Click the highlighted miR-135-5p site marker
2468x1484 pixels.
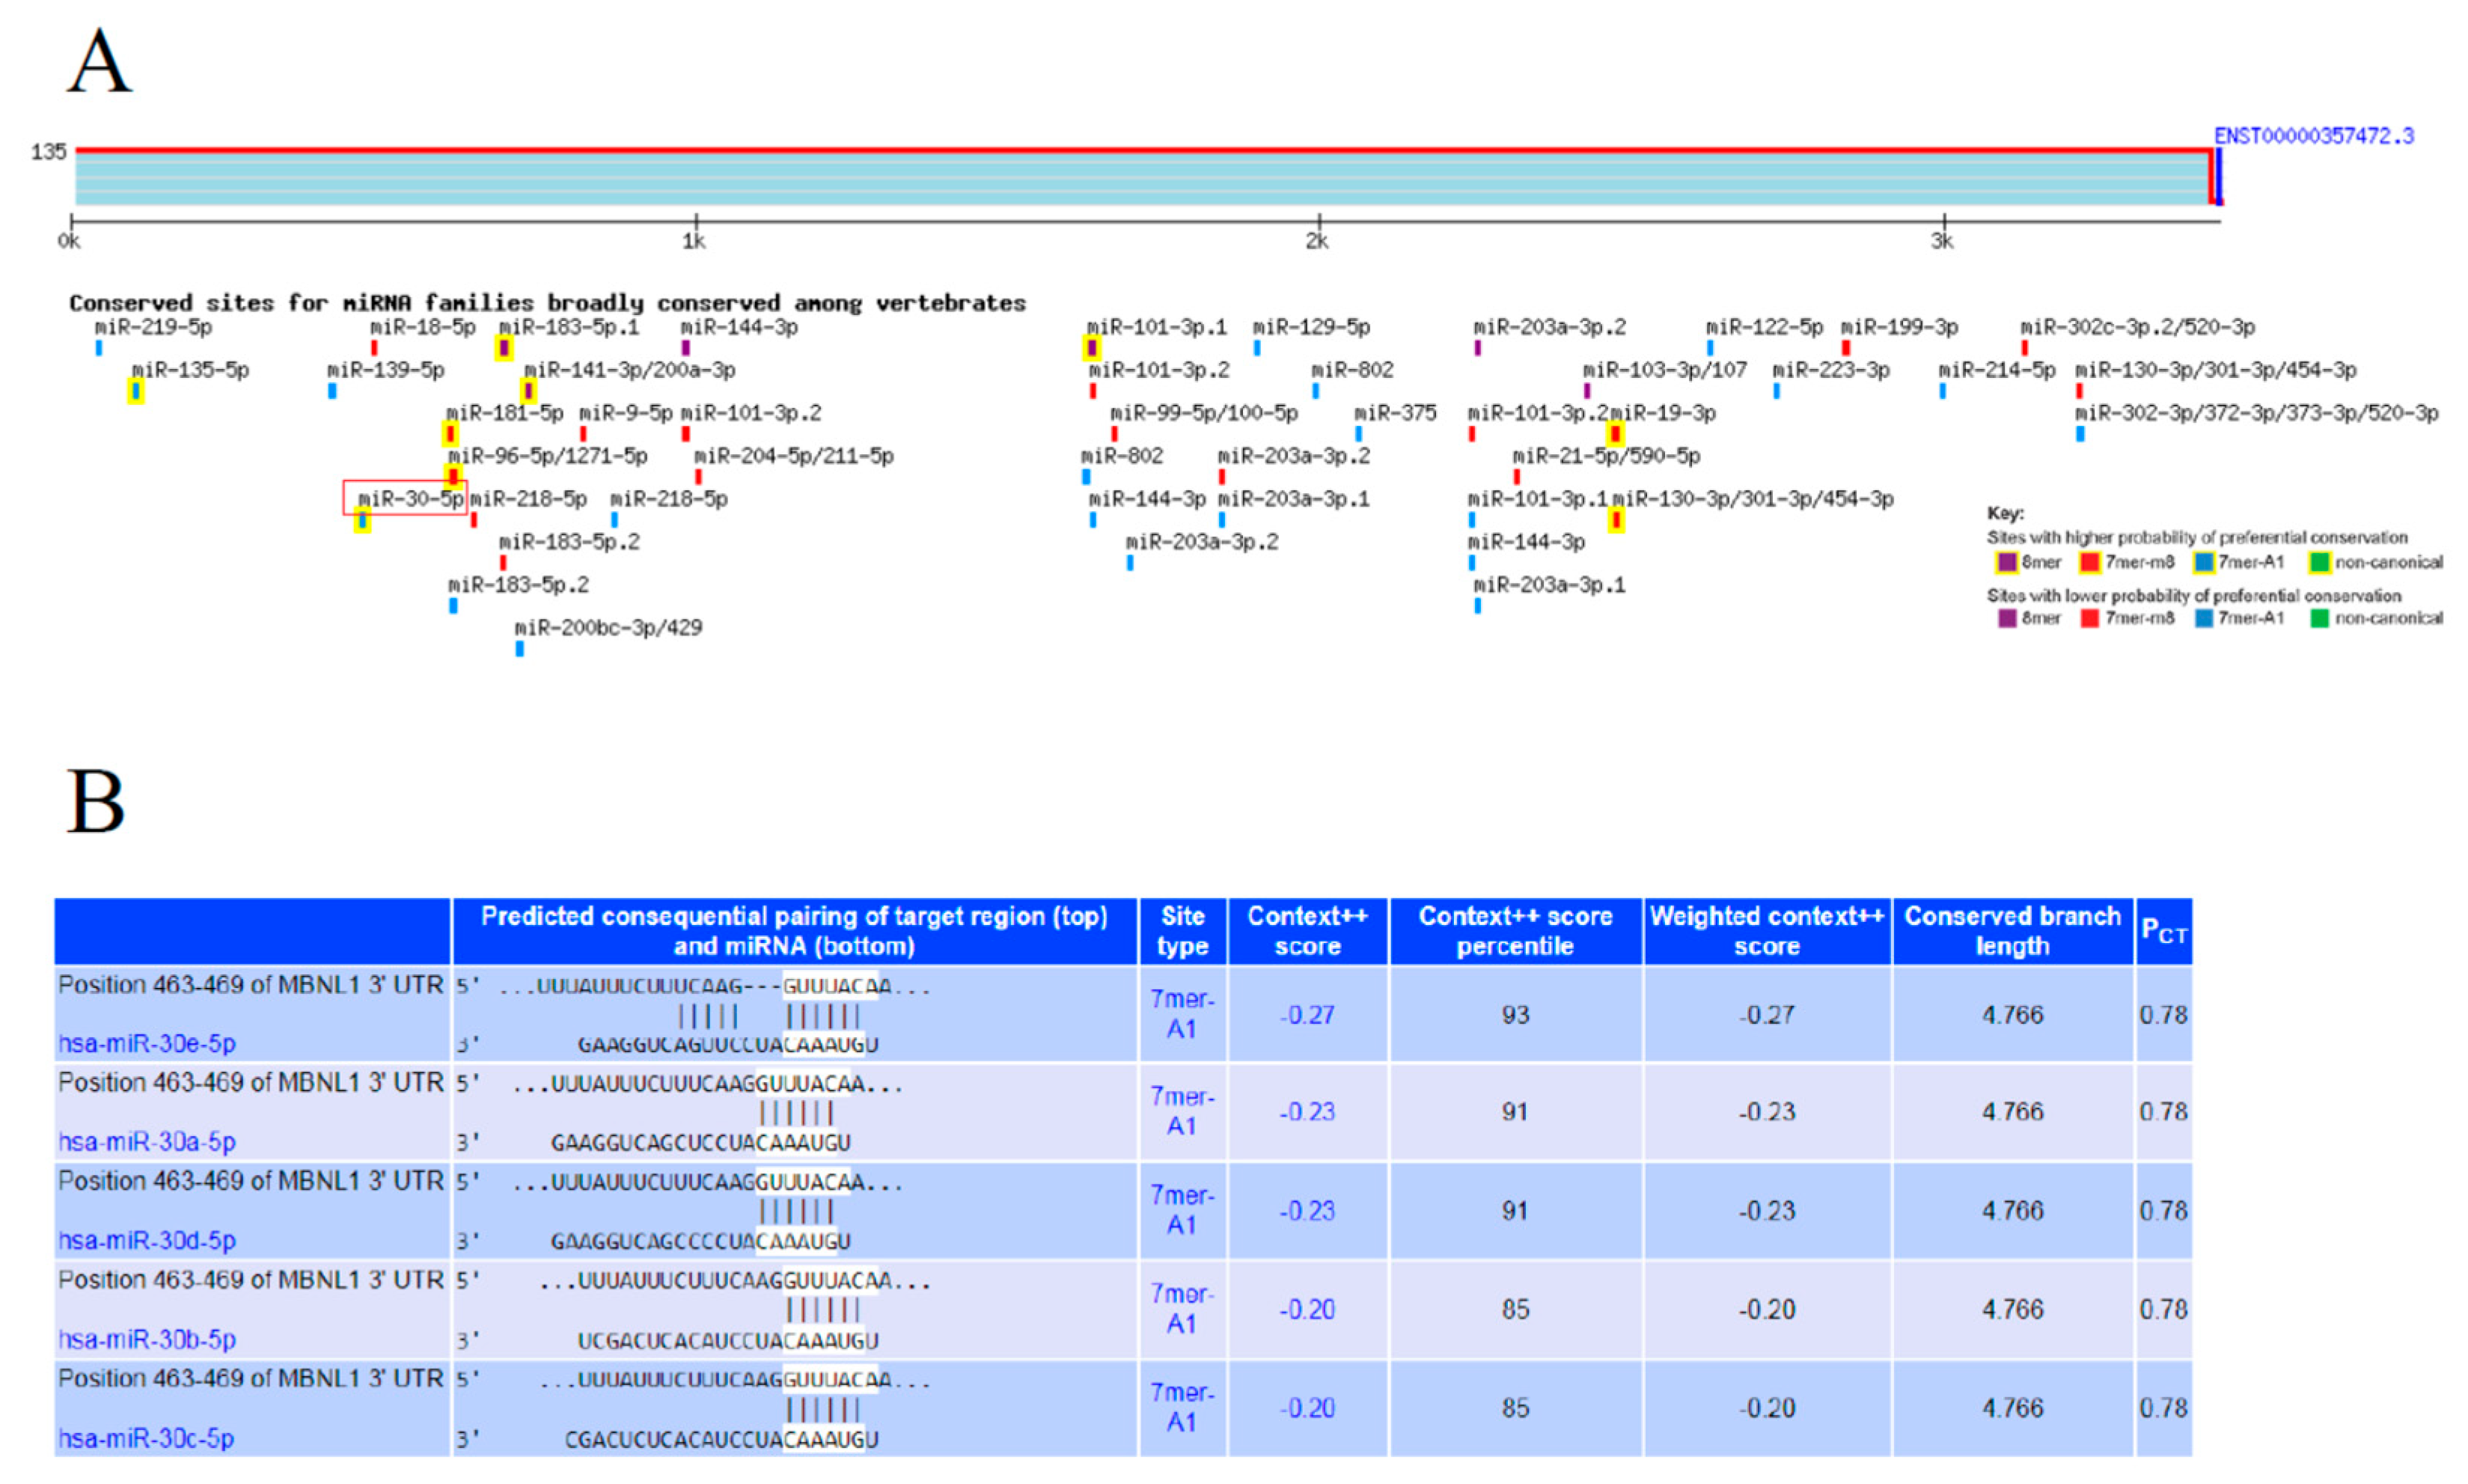136,391
